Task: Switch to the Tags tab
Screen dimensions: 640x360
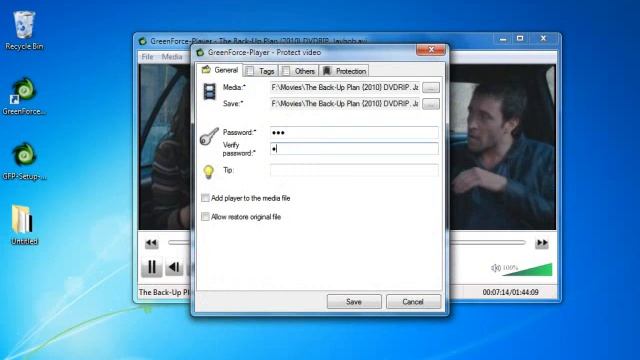Action: point(261,71)
